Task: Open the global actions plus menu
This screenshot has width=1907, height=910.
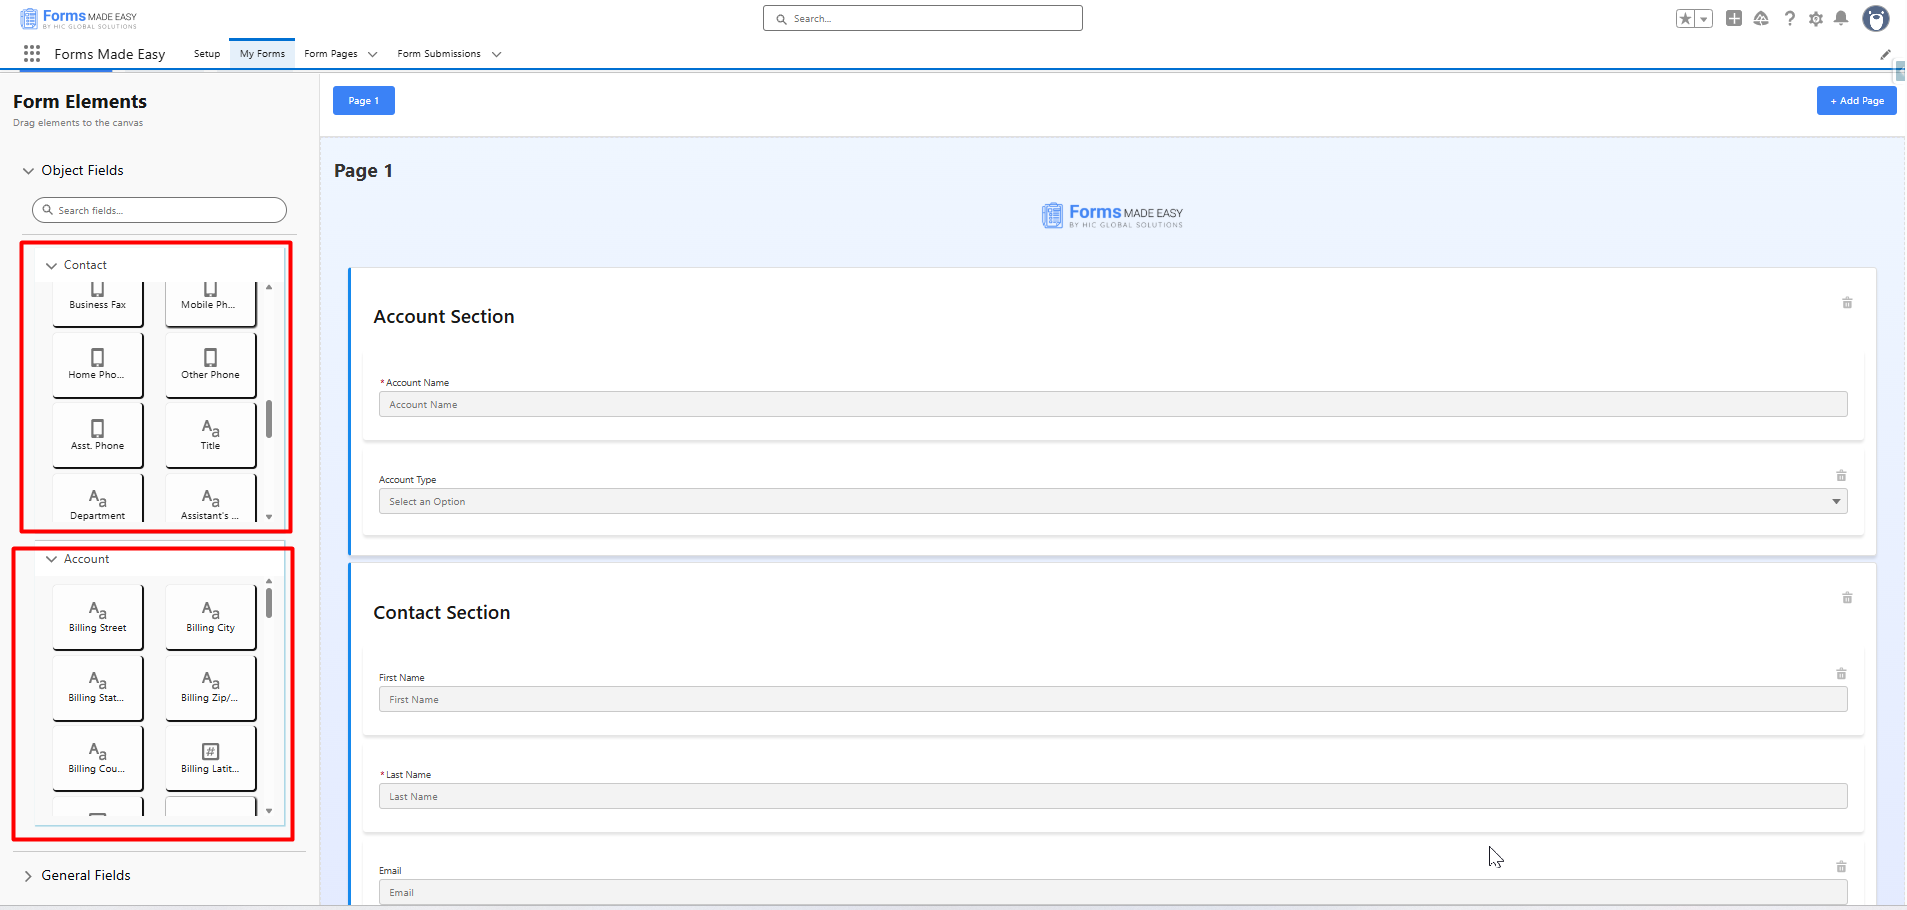Action: 1734,18
